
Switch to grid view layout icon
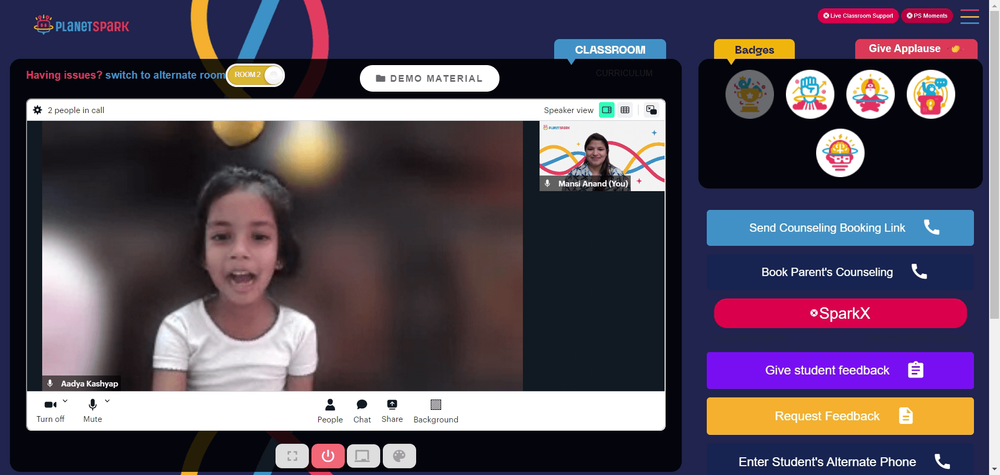625,110
